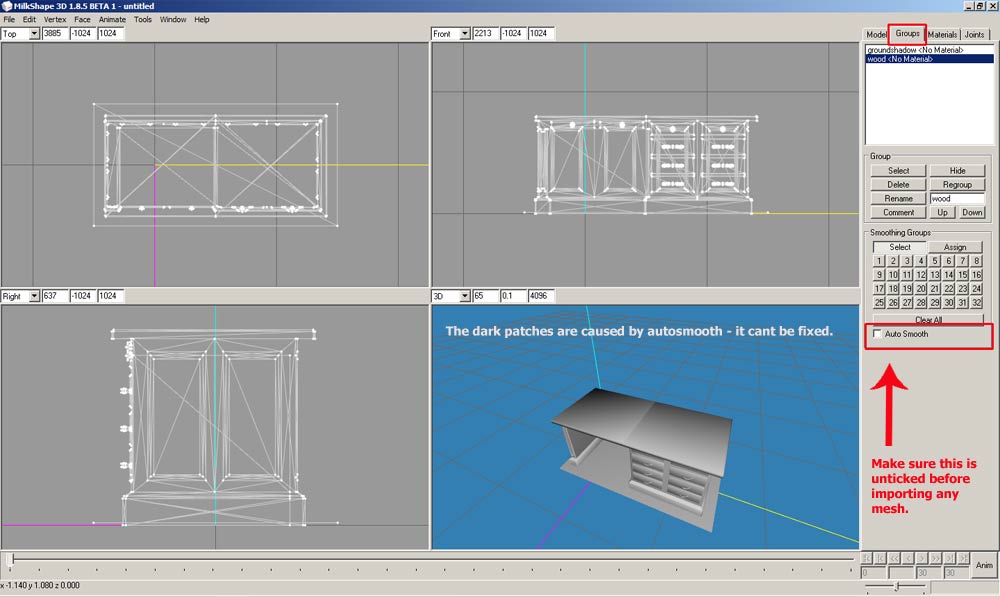Click the Regroup button
The image size is (1000, 597).
tap(957, 185)
